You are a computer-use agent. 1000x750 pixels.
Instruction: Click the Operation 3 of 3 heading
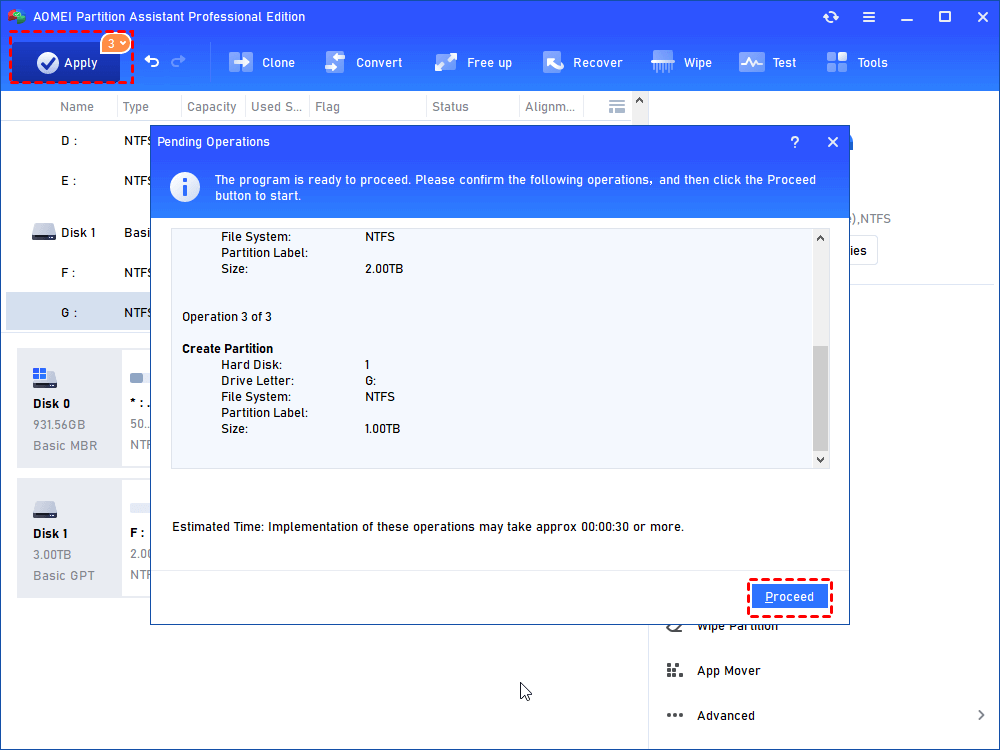226,317
